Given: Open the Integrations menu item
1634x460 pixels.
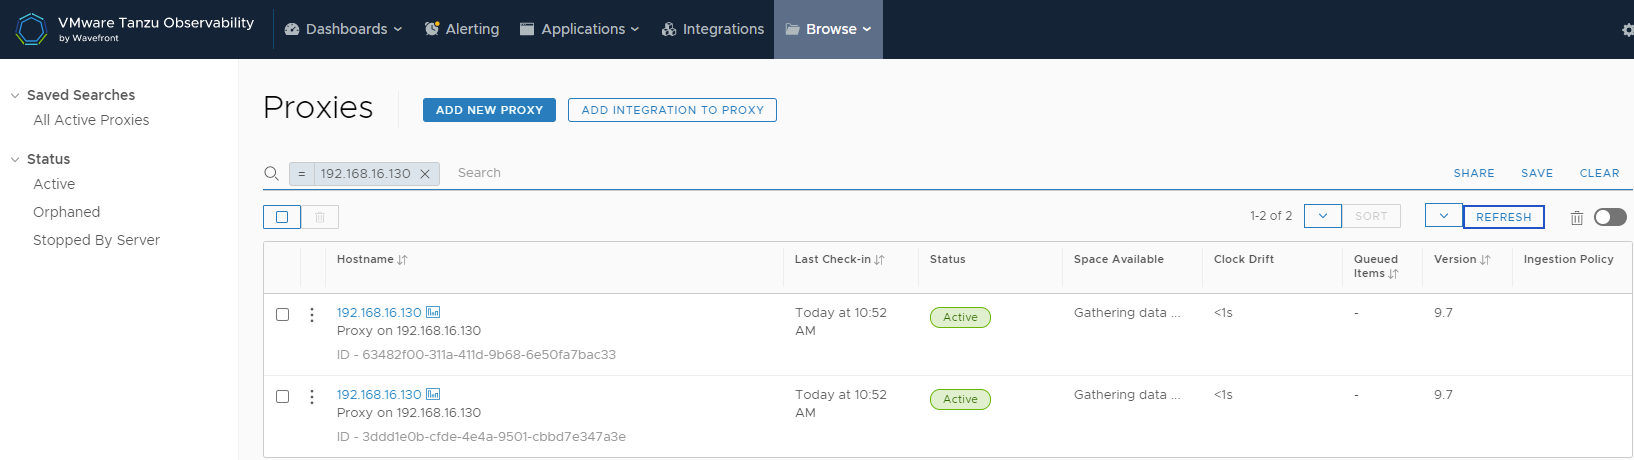Looking at the screenshot, I should pos(712,29).
